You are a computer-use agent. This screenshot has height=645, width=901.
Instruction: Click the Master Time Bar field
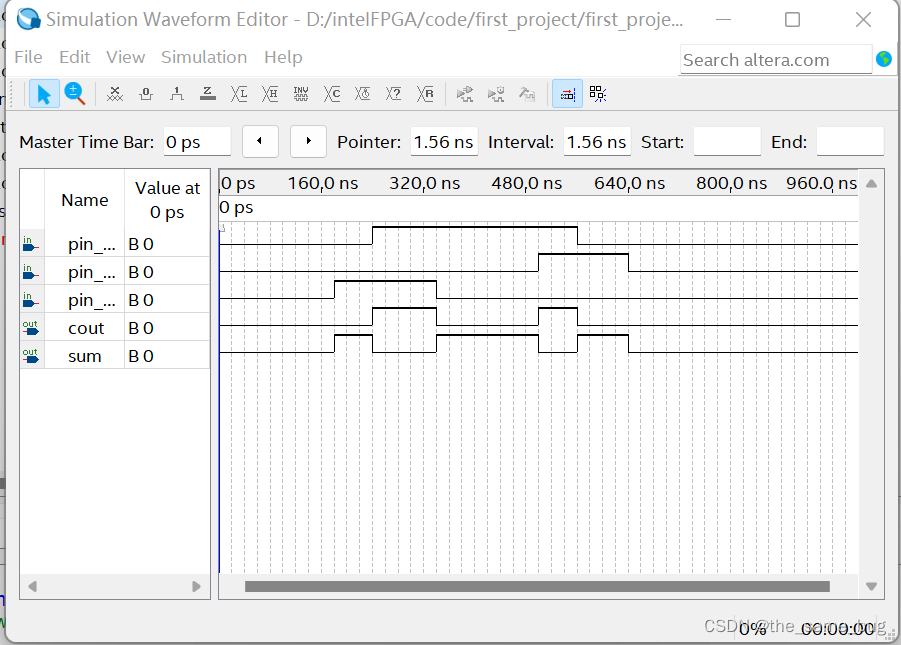[x=197, y=142]
